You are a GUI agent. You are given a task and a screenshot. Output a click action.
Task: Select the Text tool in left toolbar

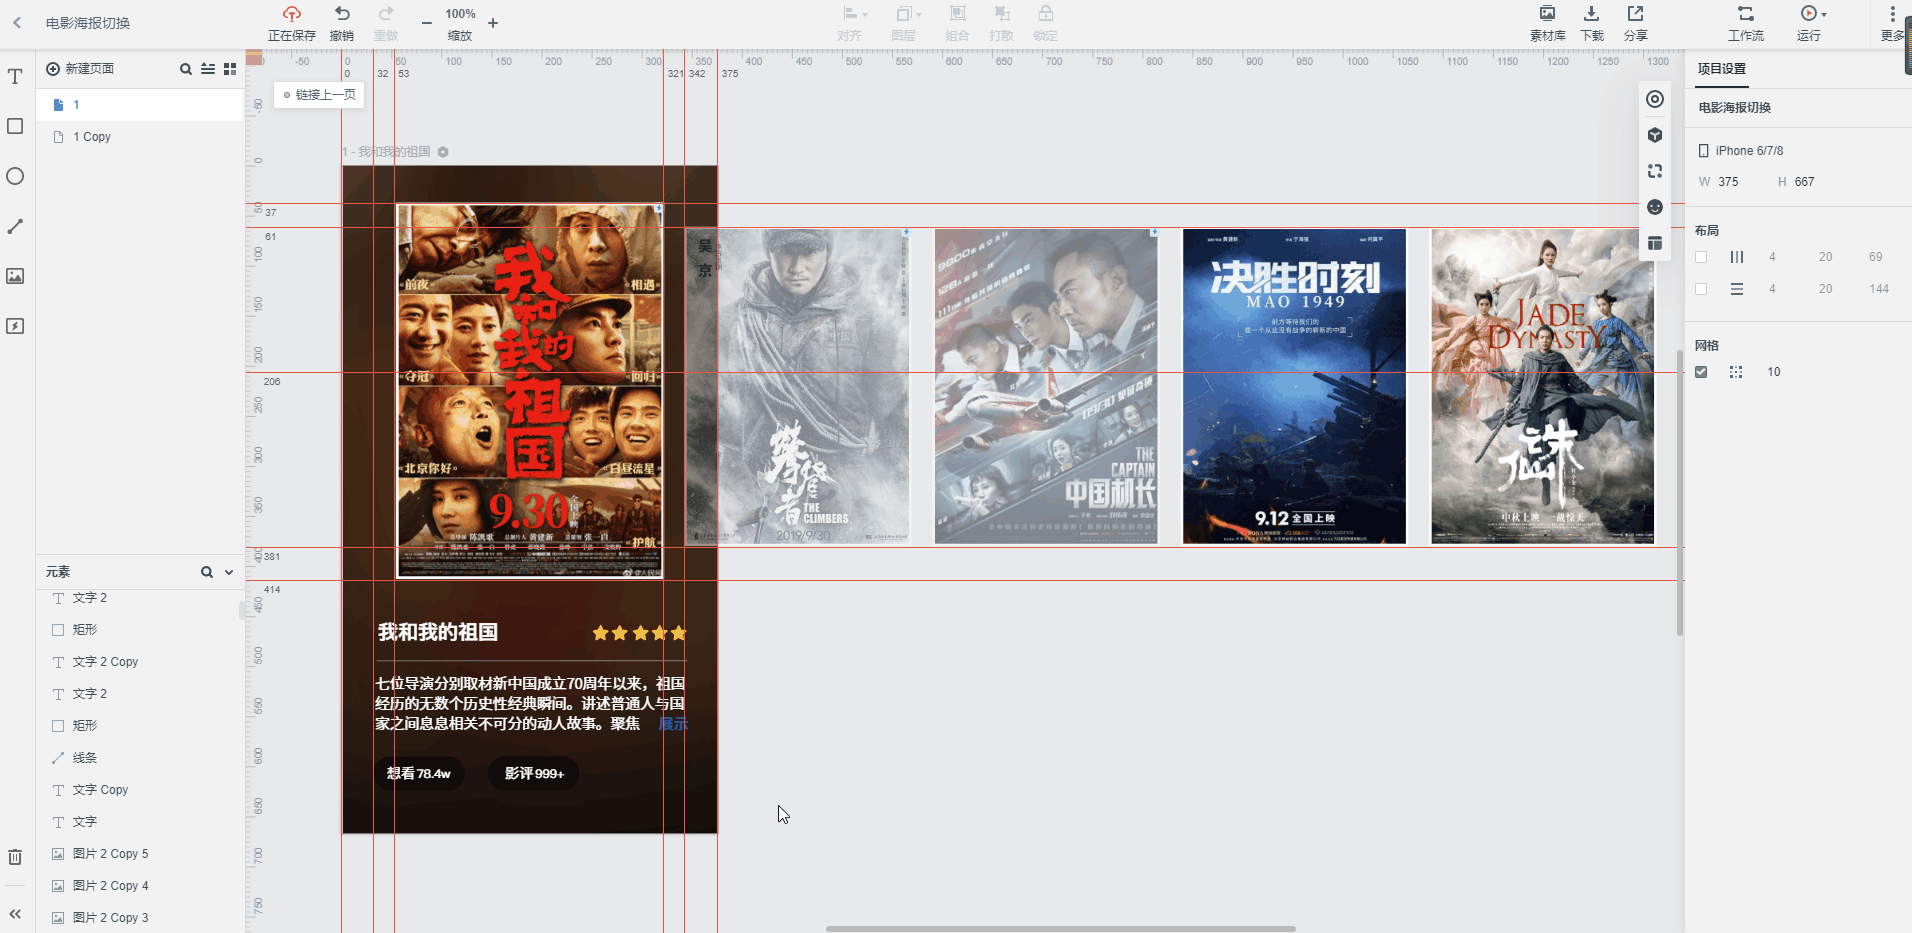coord(15,77)
